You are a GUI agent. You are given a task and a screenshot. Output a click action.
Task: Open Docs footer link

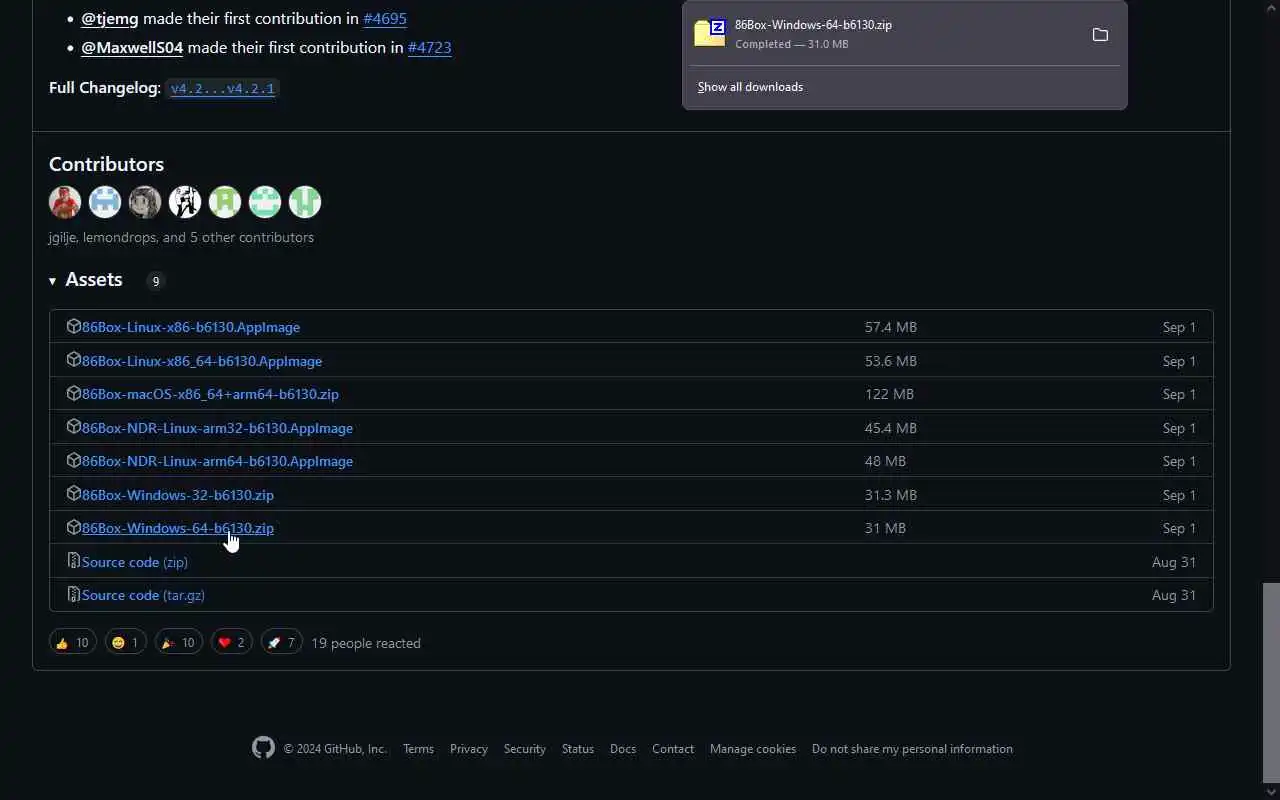[623, 749]
